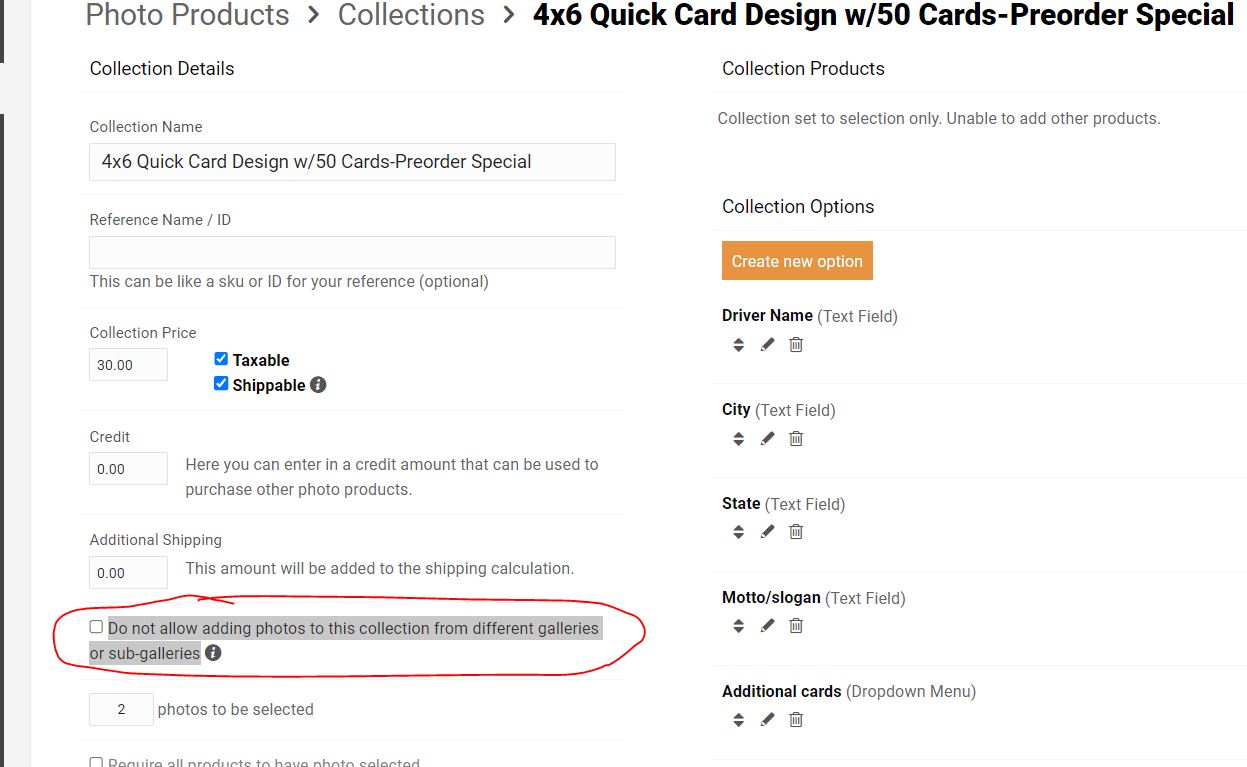Open info icon after sub-galleries text
The height and width of the screenshot is (767, 1247).
[x=213, y=653]
